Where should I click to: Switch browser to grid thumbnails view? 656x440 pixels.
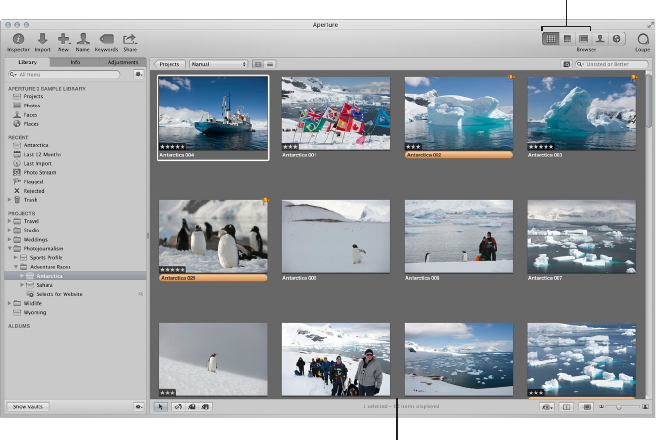tap(258, 64)
